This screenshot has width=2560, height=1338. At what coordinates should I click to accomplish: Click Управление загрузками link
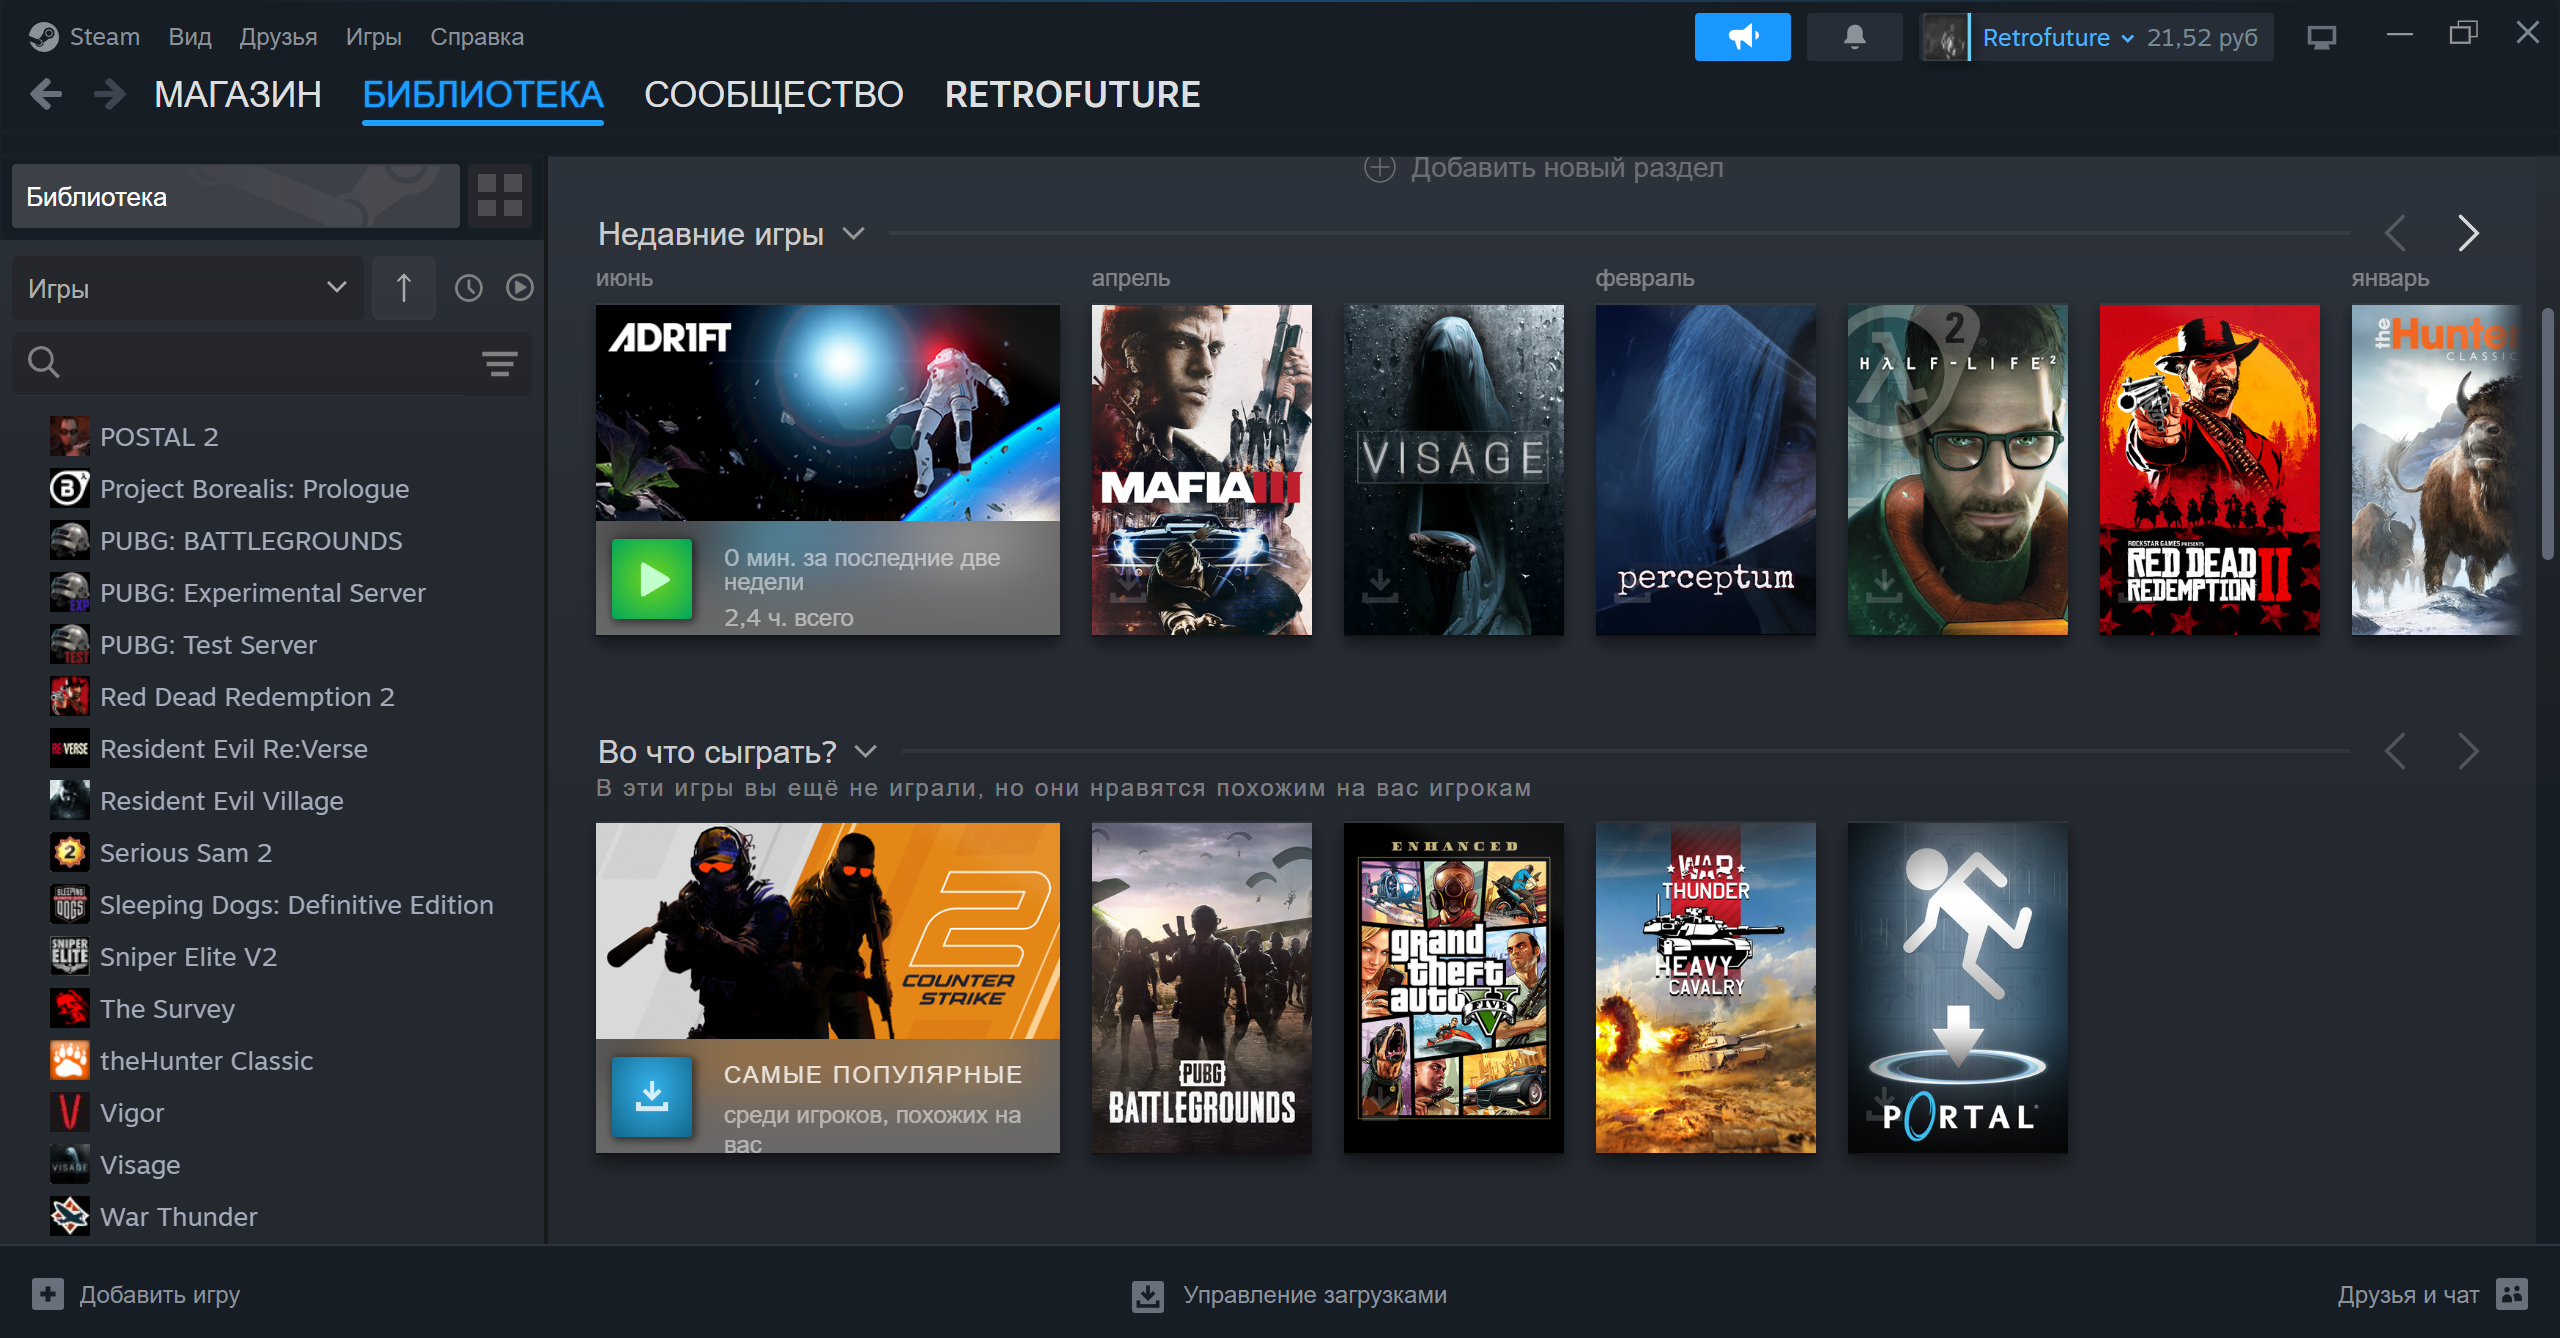[1315, 1295]
